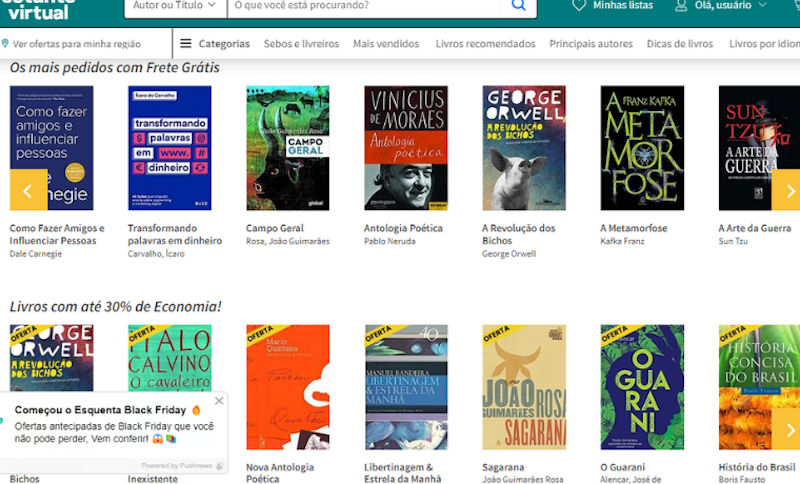The height and width of the screenshot is (484, 800).
Task: Click História do Brasil title link
Action: (757, 467)
